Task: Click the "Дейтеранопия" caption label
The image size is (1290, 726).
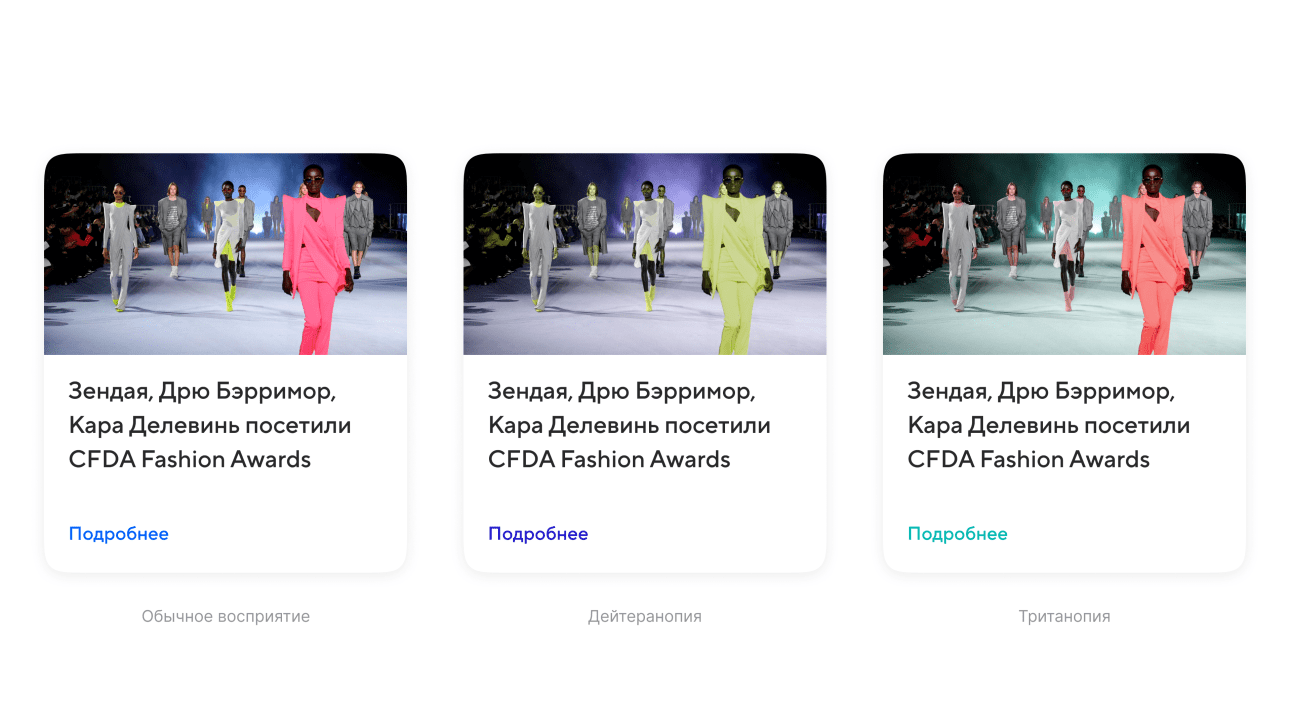Action: click(x=645, y=616)
